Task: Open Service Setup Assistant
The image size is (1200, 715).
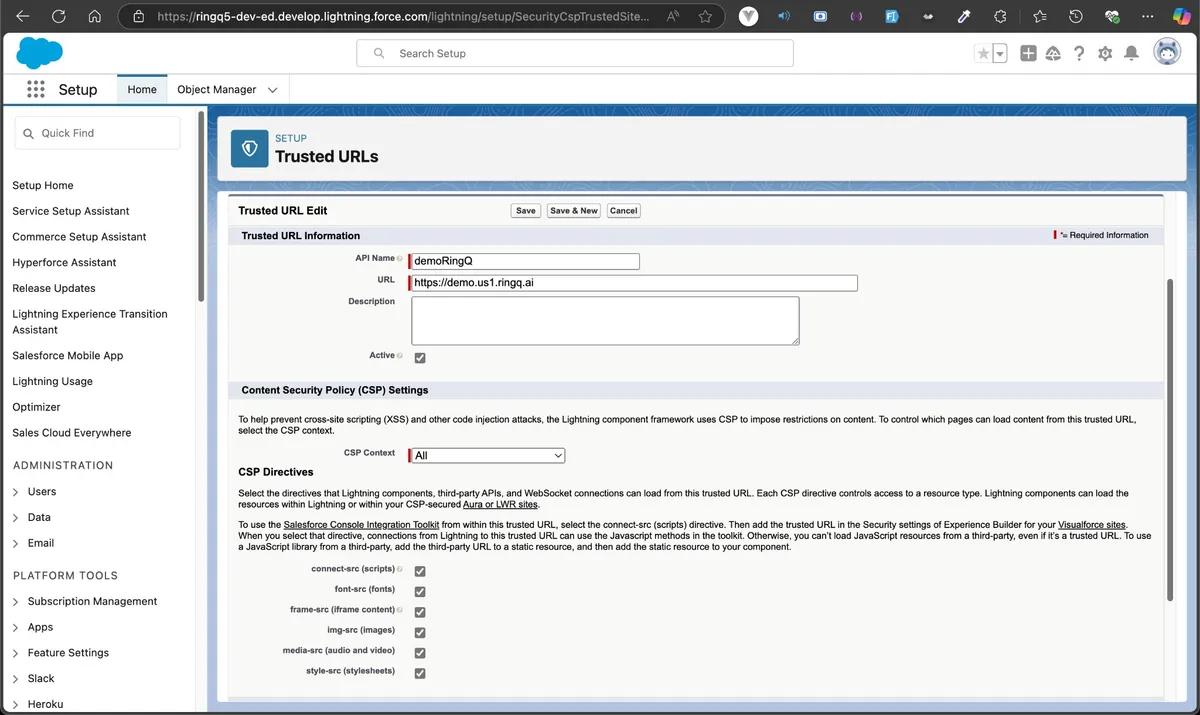Action: pyautogui.click(x=71, y=211)
